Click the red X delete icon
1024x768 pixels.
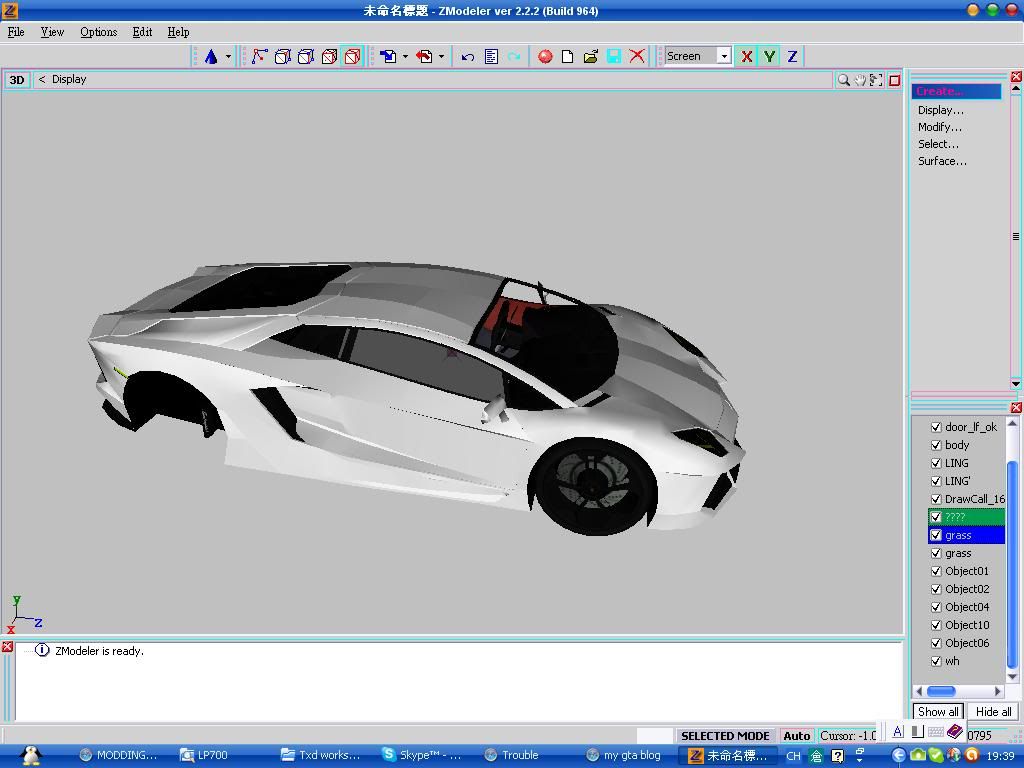coord(637,57)
